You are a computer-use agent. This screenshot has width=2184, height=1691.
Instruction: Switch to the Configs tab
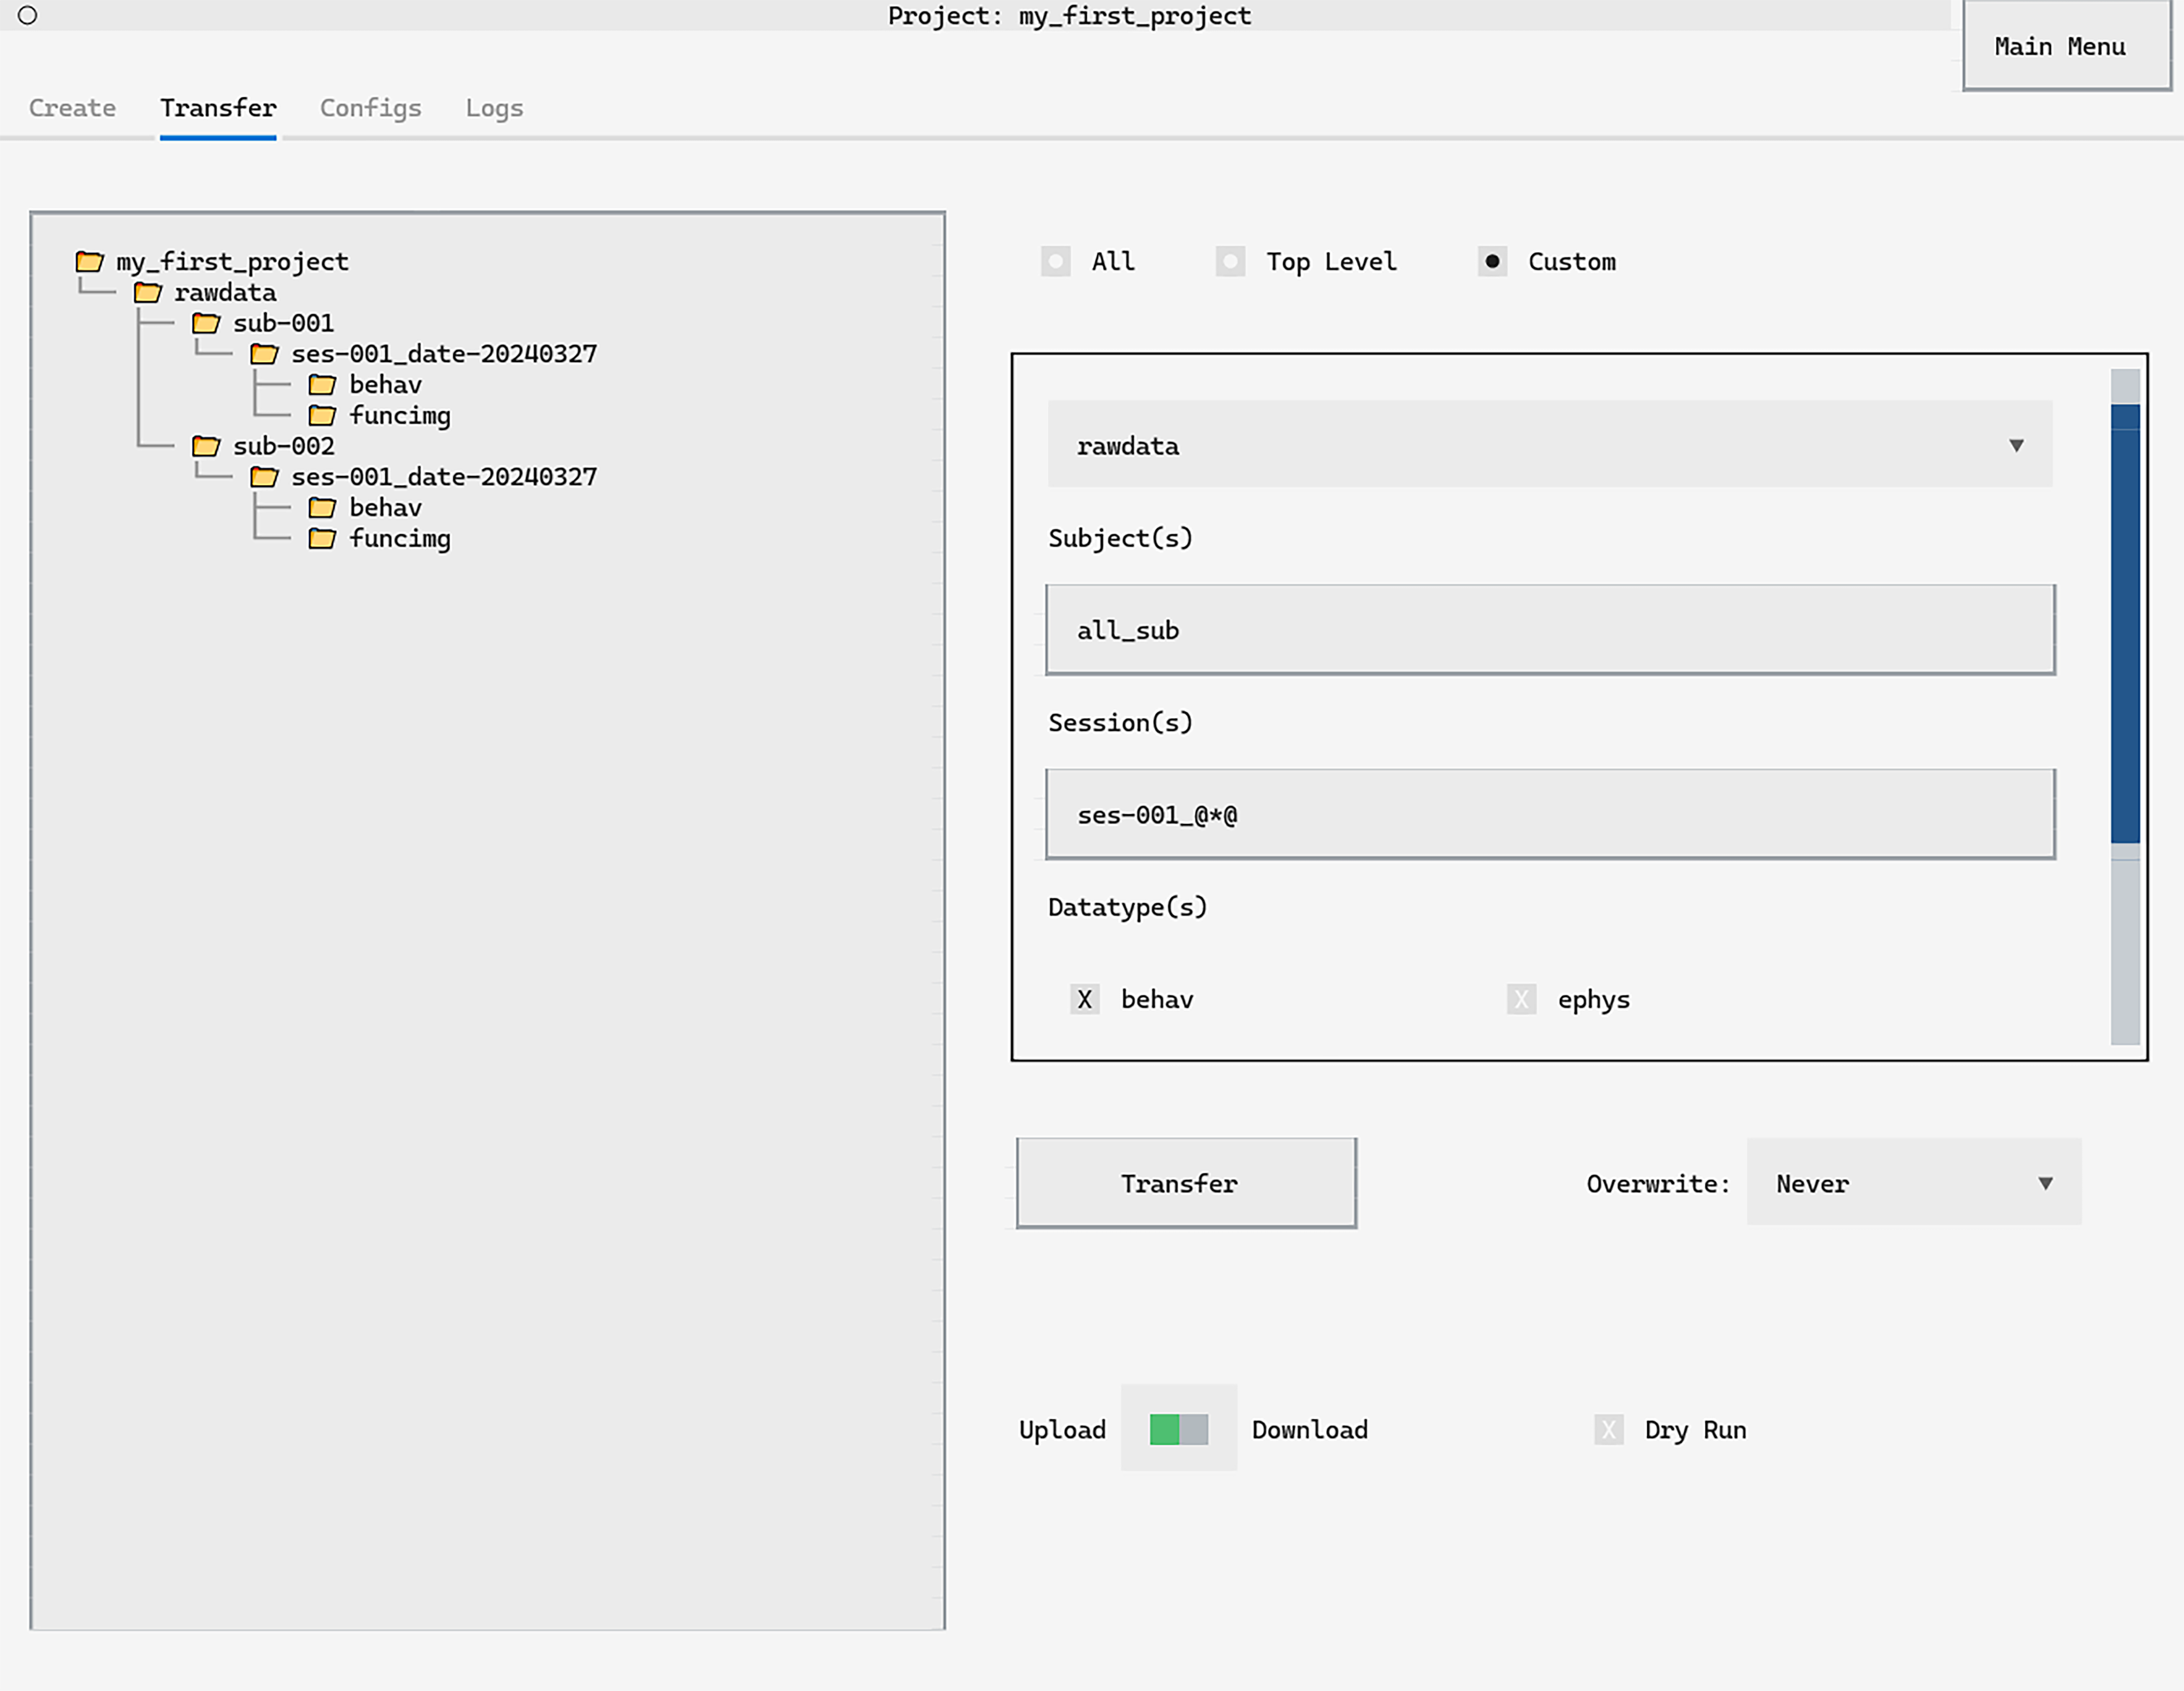point(370,108)
